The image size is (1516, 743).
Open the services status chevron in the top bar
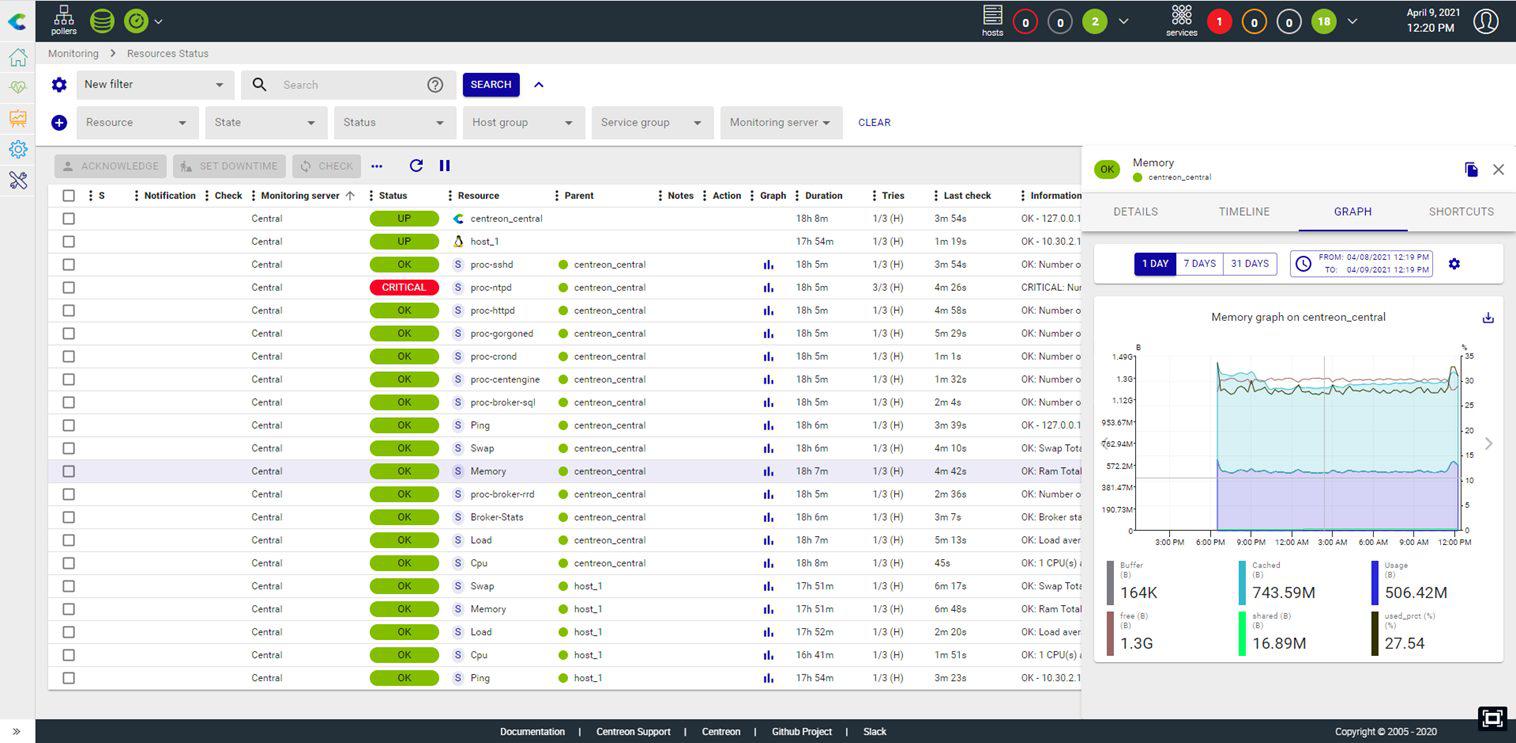(1352, 20)
